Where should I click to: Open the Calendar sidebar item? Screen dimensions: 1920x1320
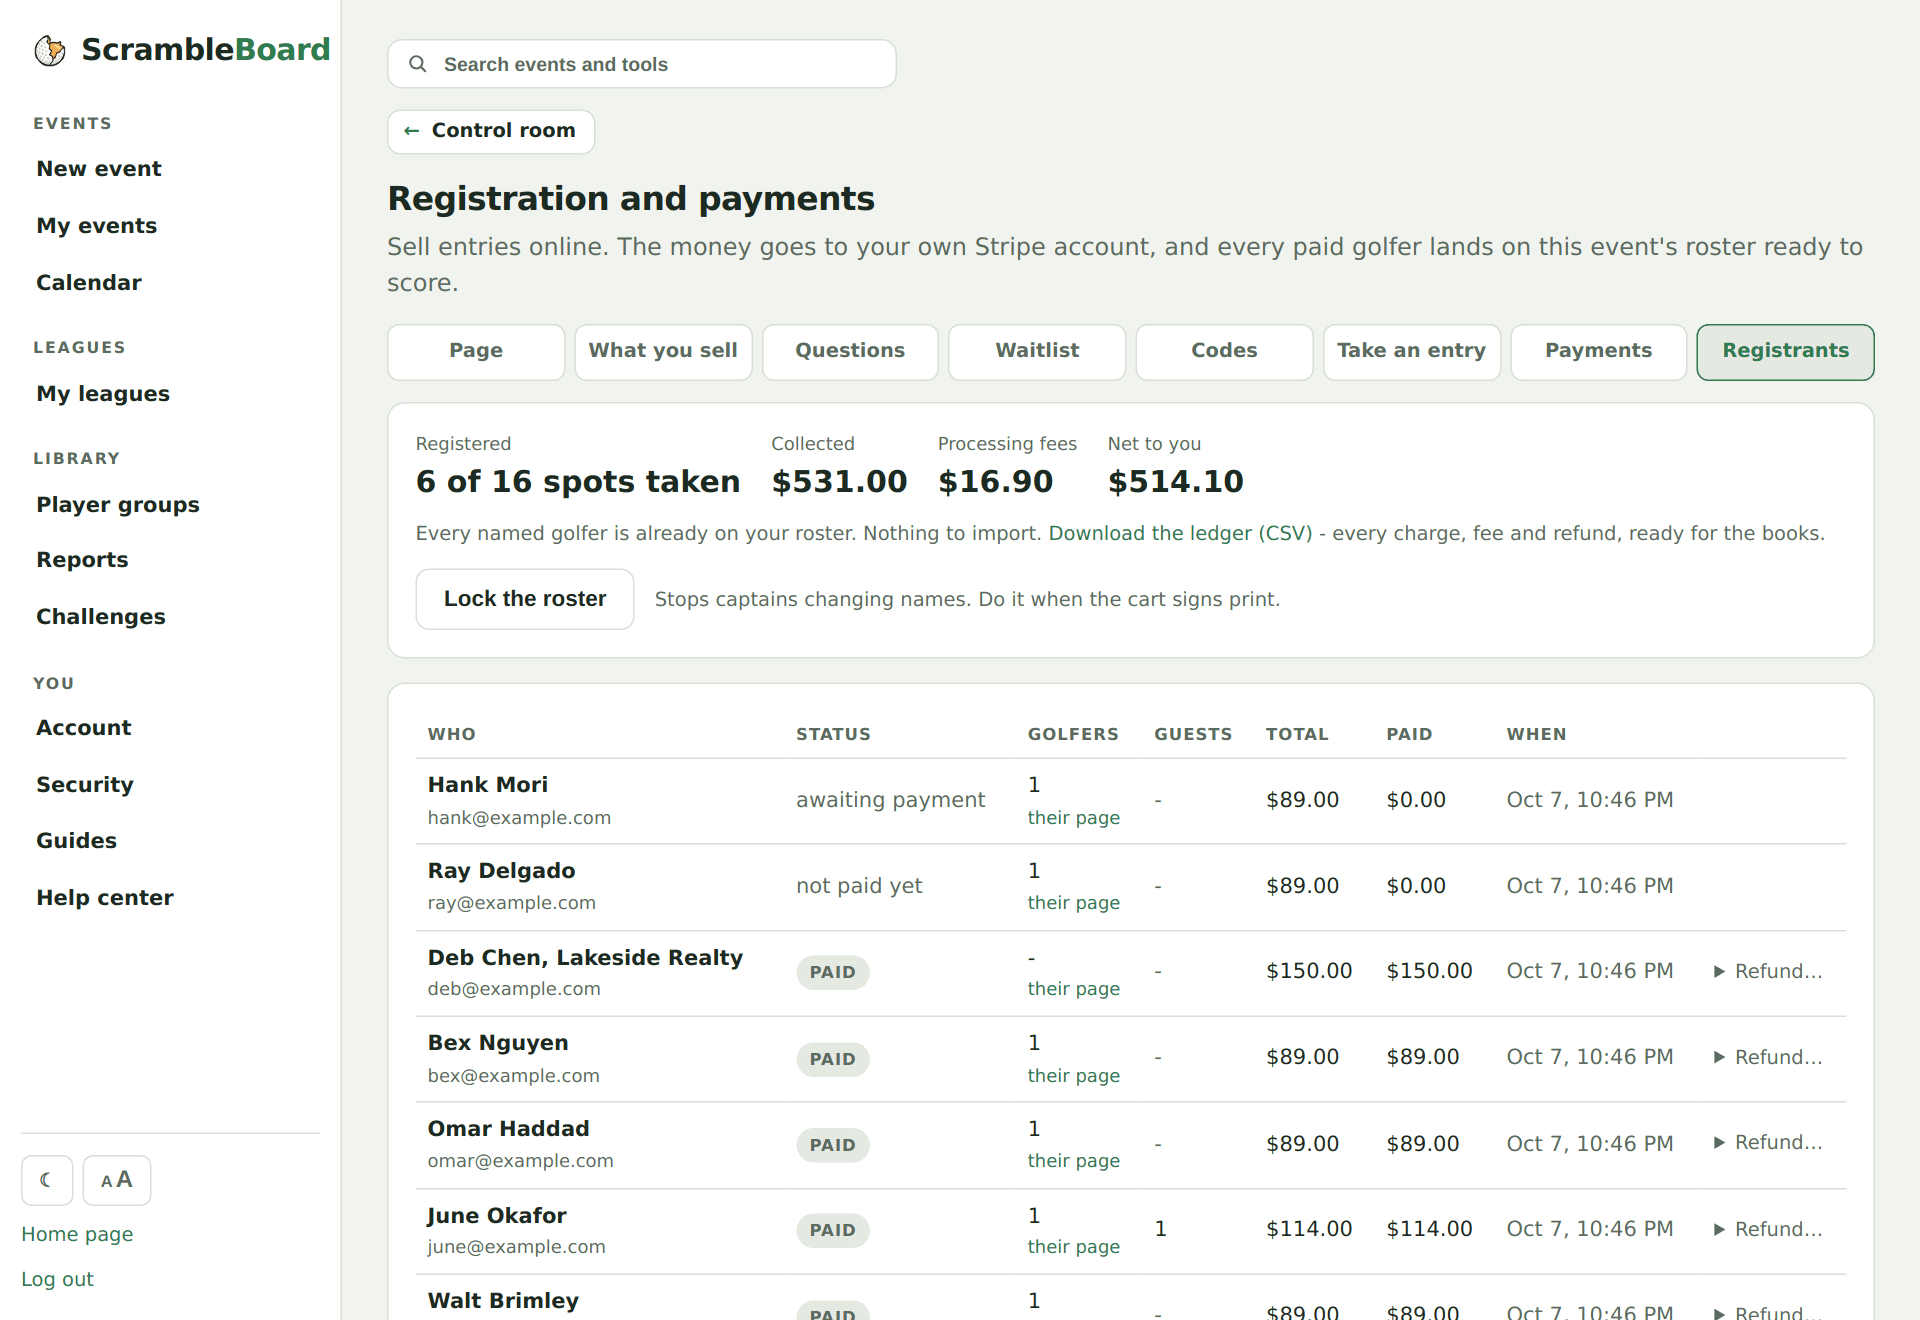89,283
